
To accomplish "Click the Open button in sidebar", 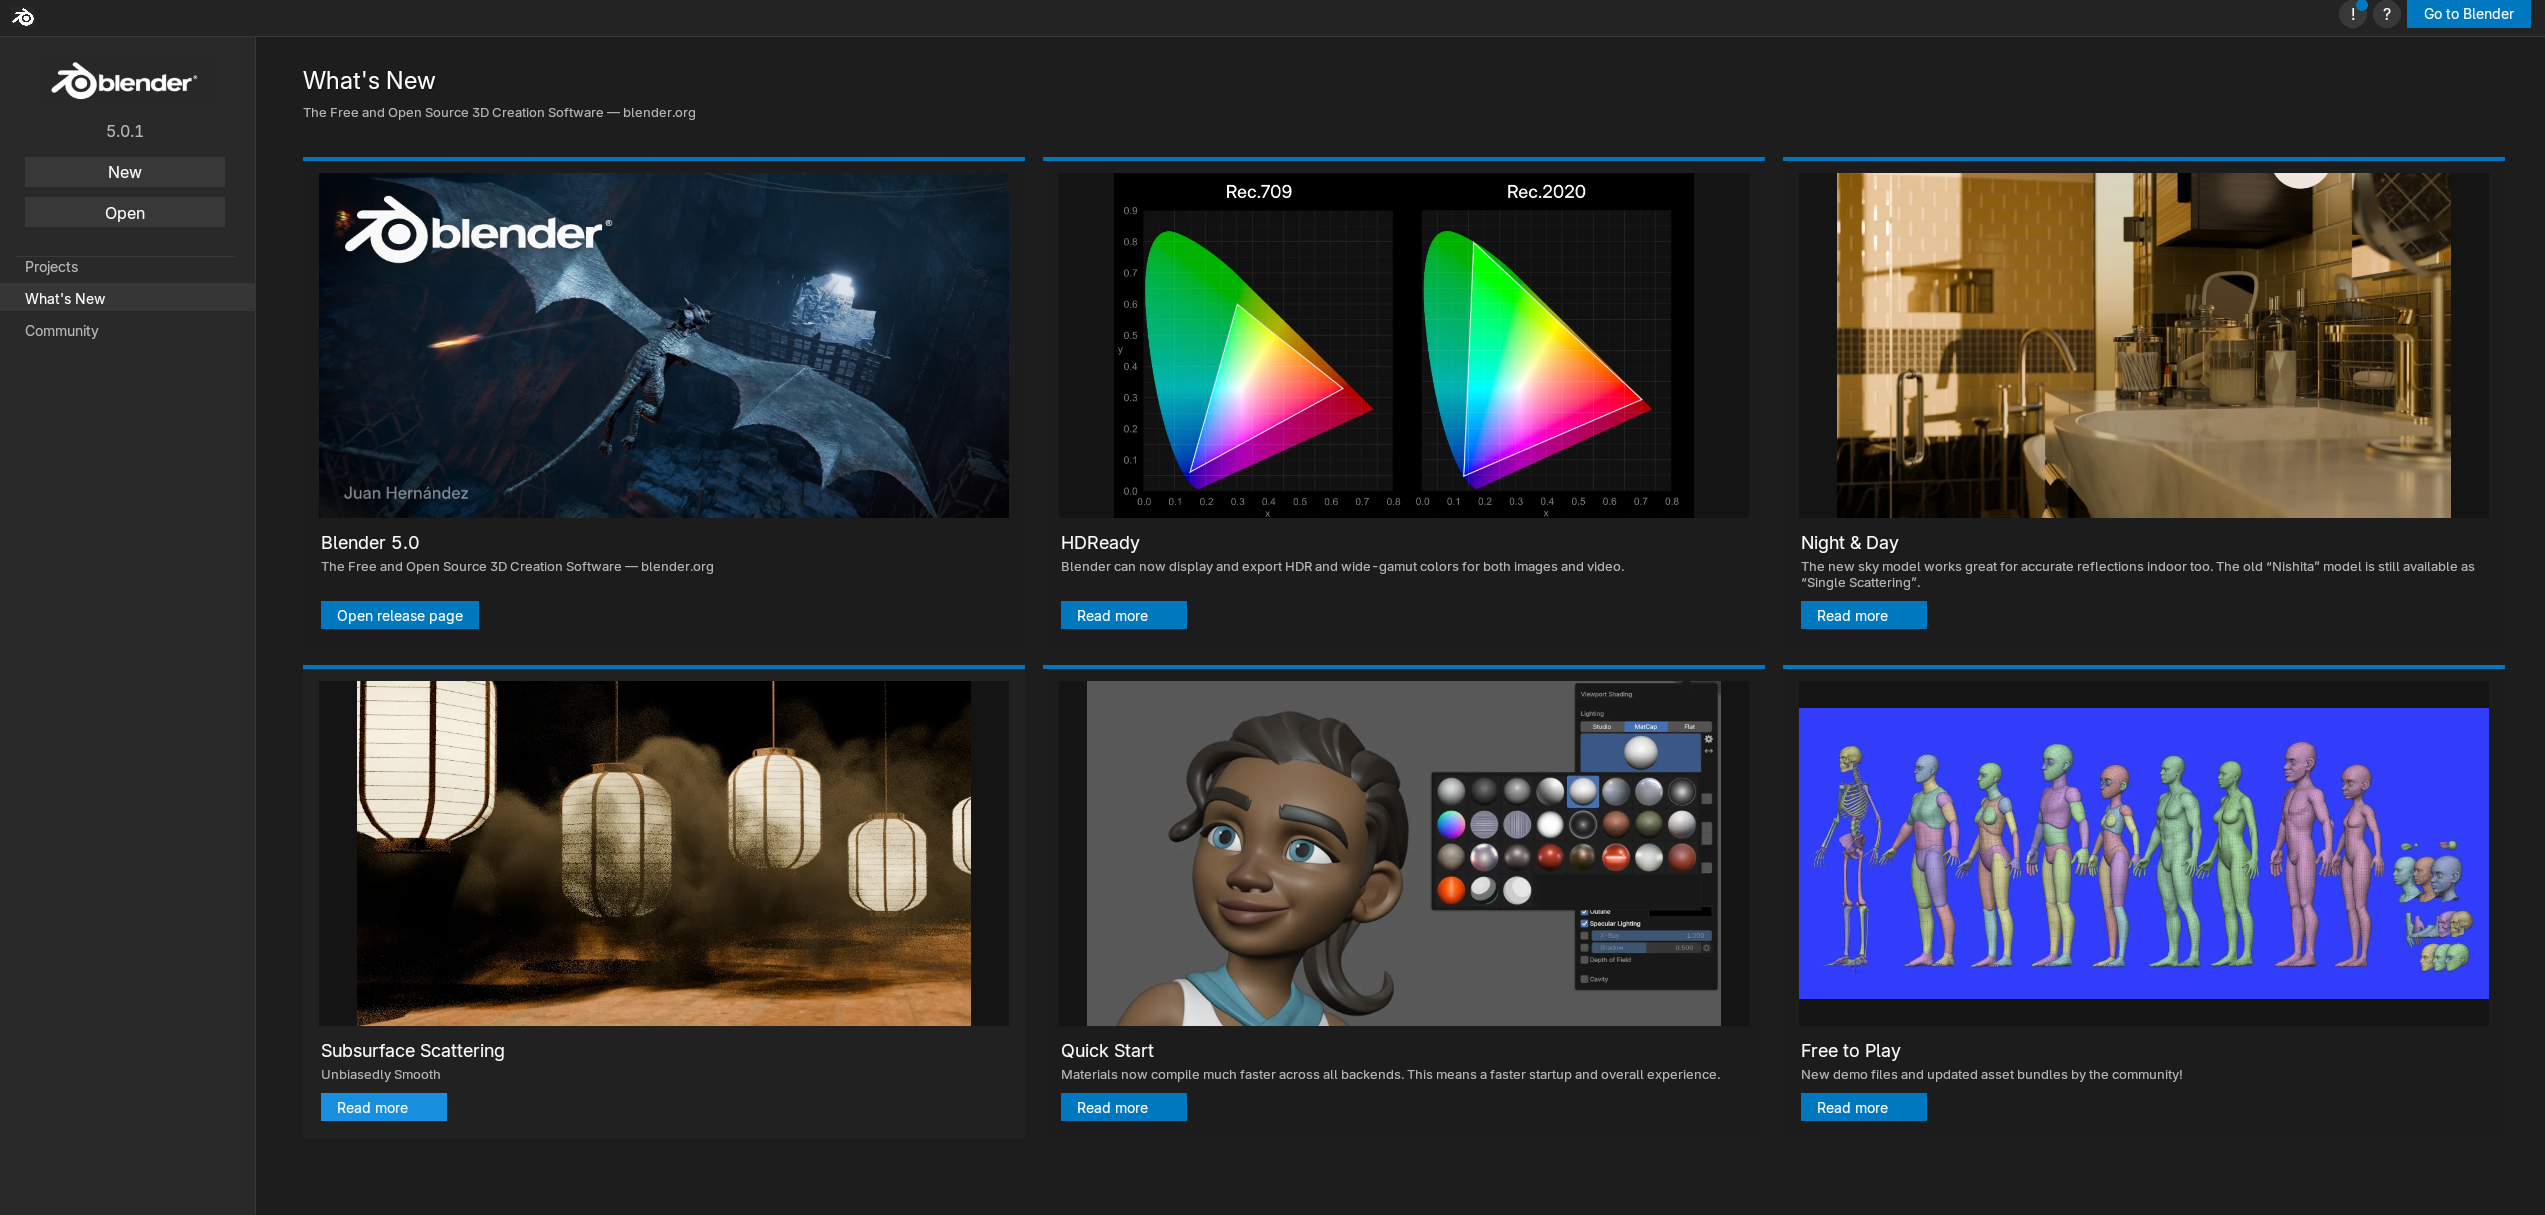I will point(124,213).
